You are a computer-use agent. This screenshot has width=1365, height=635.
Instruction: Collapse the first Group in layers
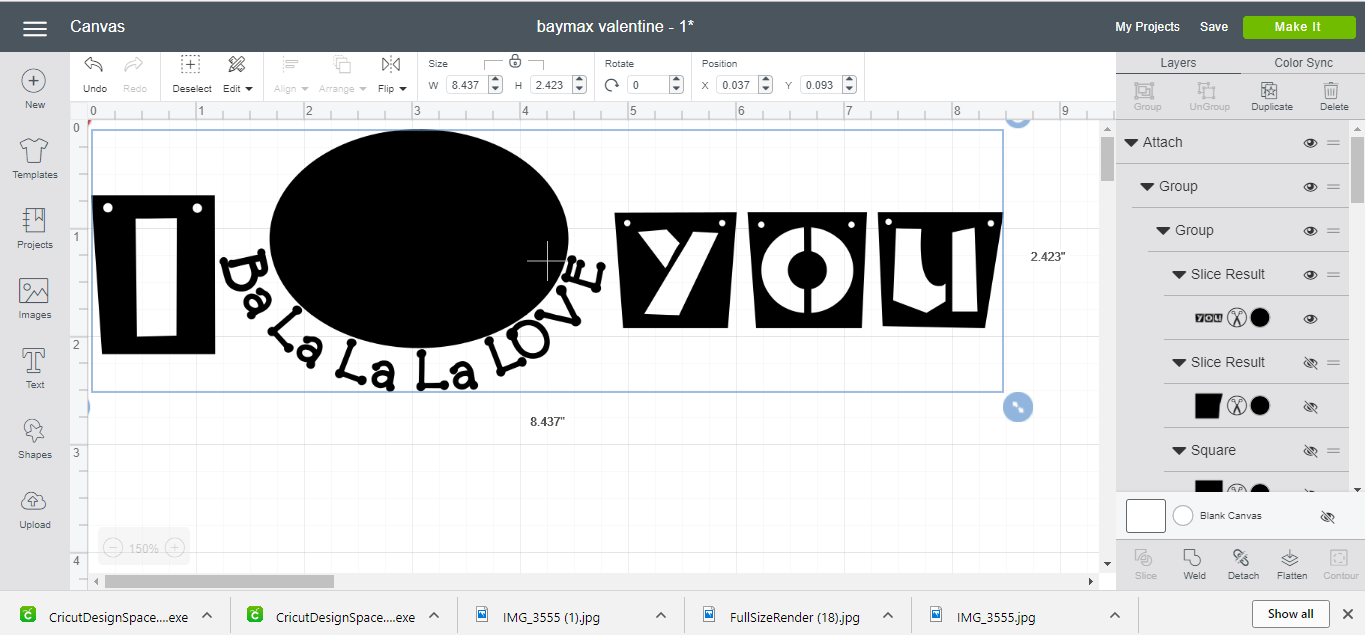[x=1148, y=187]
